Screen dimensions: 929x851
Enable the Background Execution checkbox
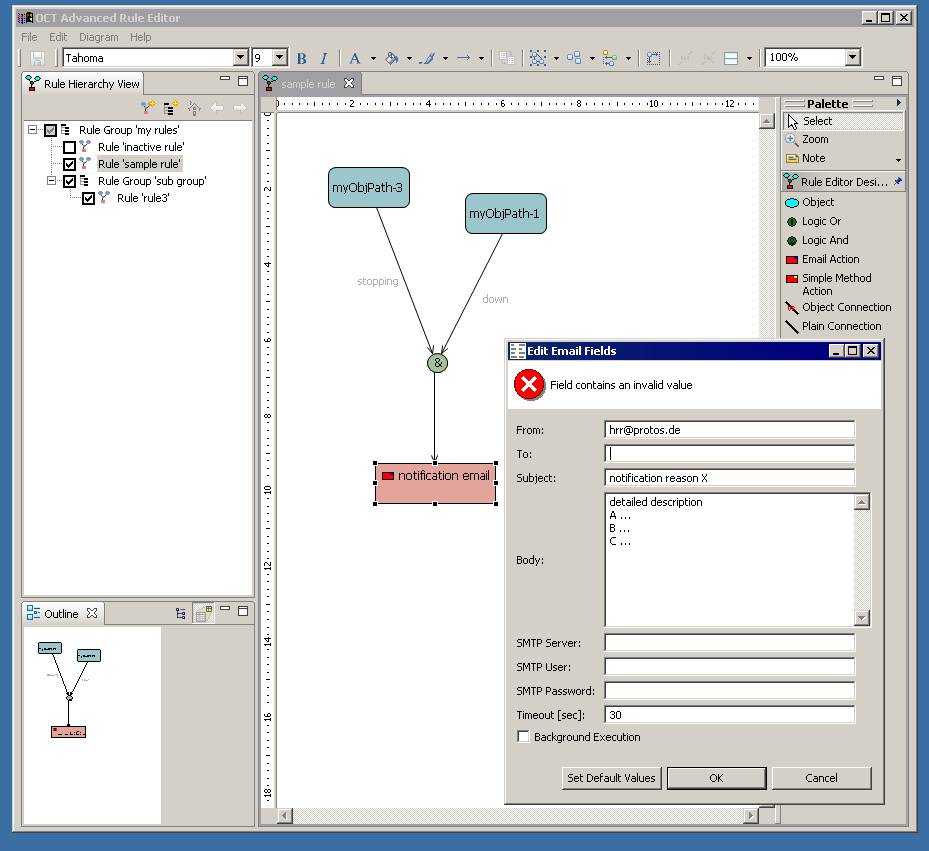[523, 737]
